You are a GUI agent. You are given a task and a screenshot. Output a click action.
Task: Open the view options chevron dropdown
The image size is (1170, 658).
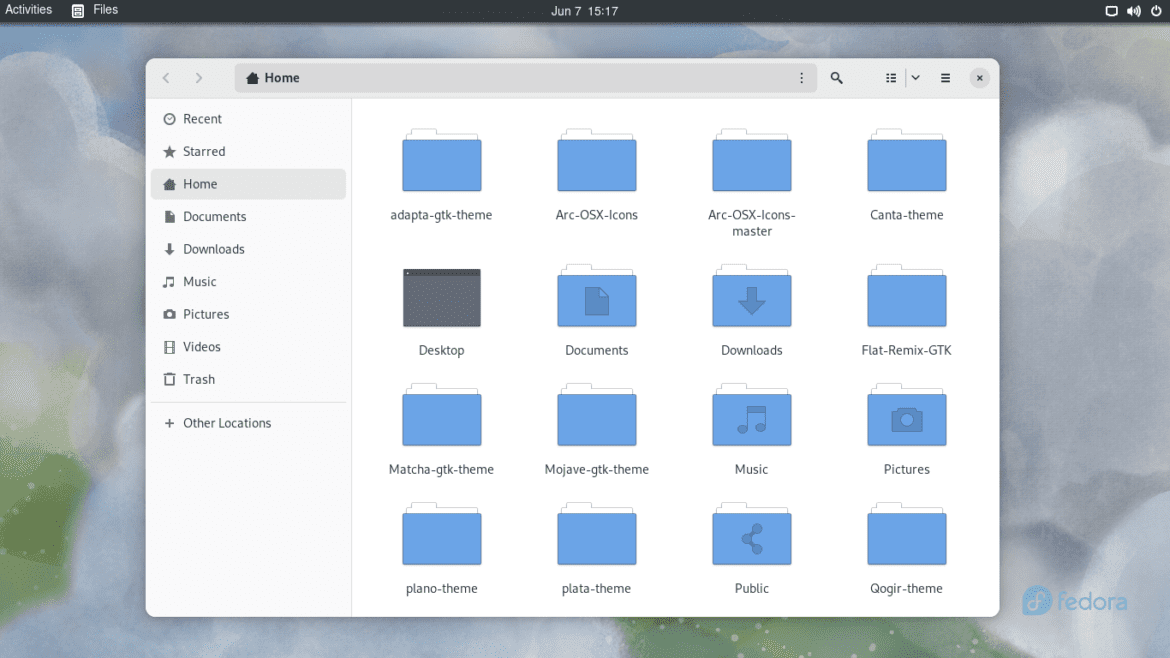914,77
